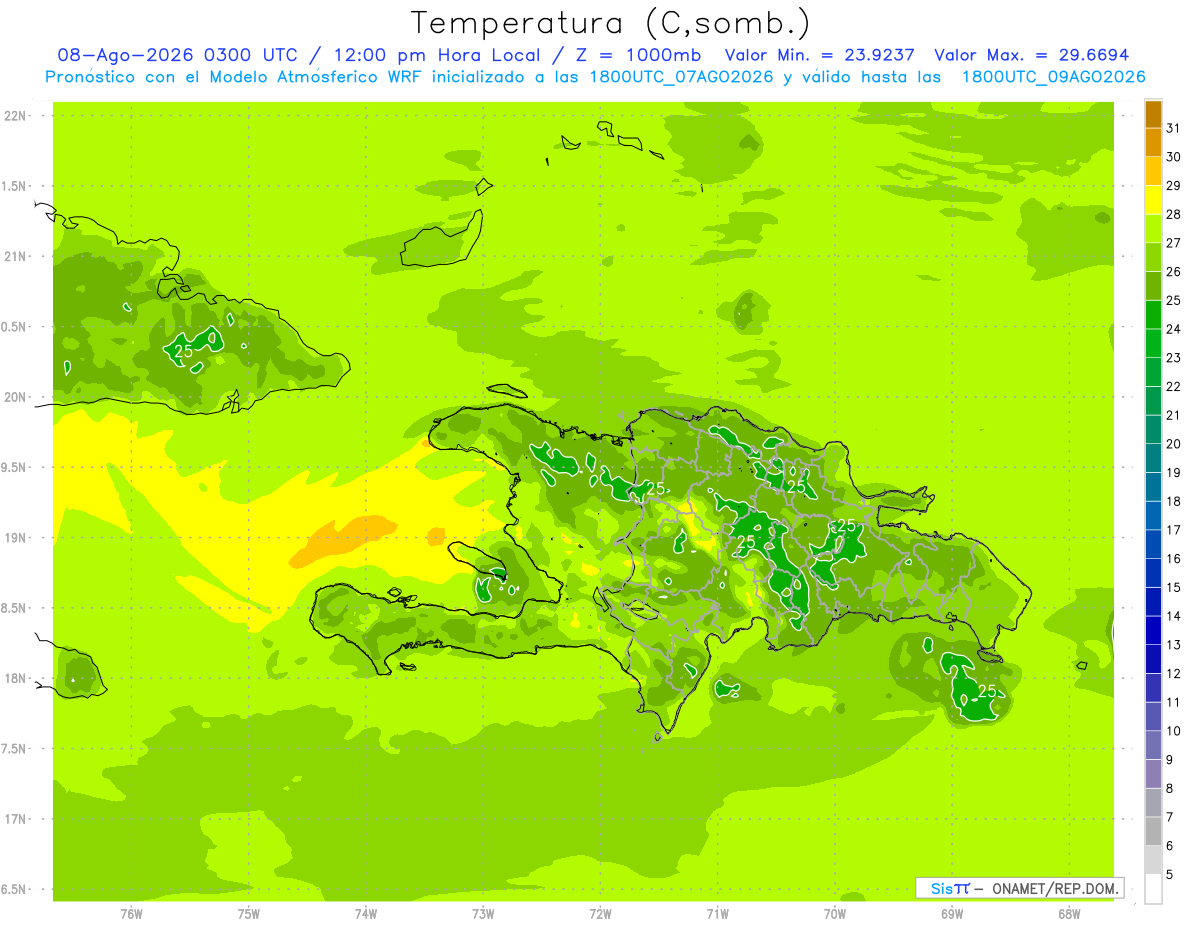
Task: Click the '72W' longitude label
Action: click(600, 913)
